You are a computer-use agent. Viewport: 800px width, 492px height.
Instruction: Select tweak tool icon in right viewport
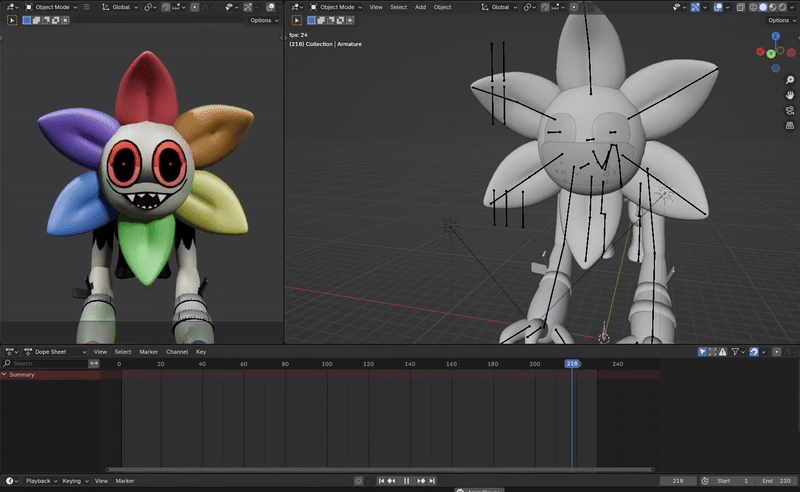pyautogui.click(x=296, y=20)
